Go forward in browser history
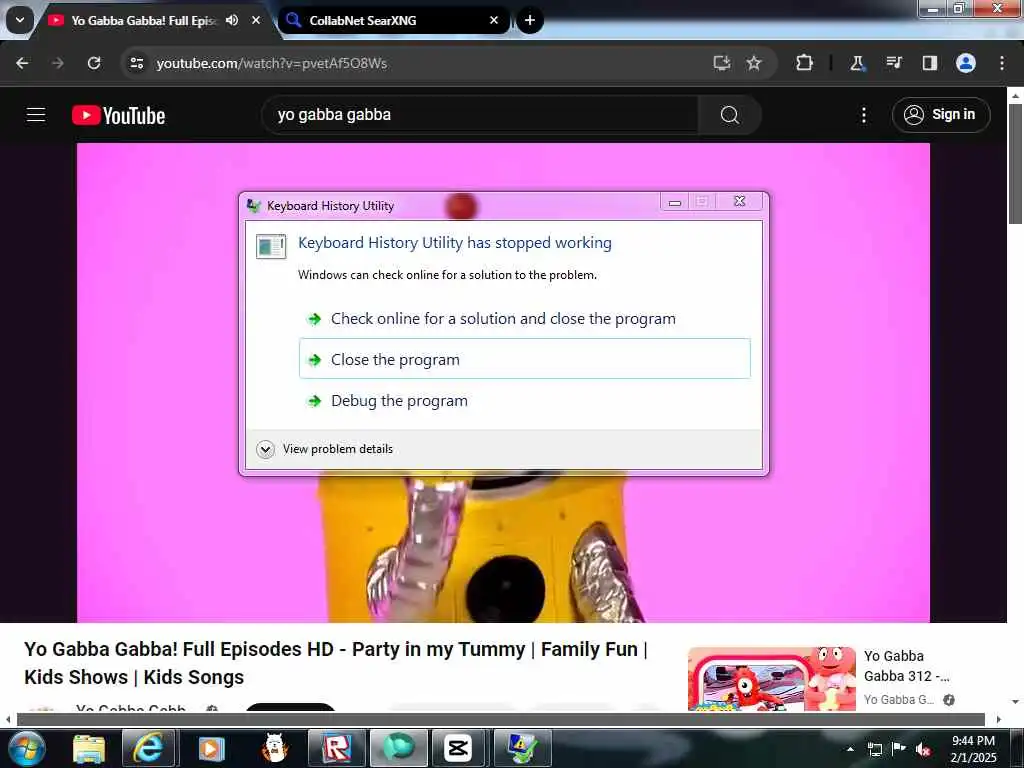This screenshot has height=768, width=1024. click(x=58, y=63)
